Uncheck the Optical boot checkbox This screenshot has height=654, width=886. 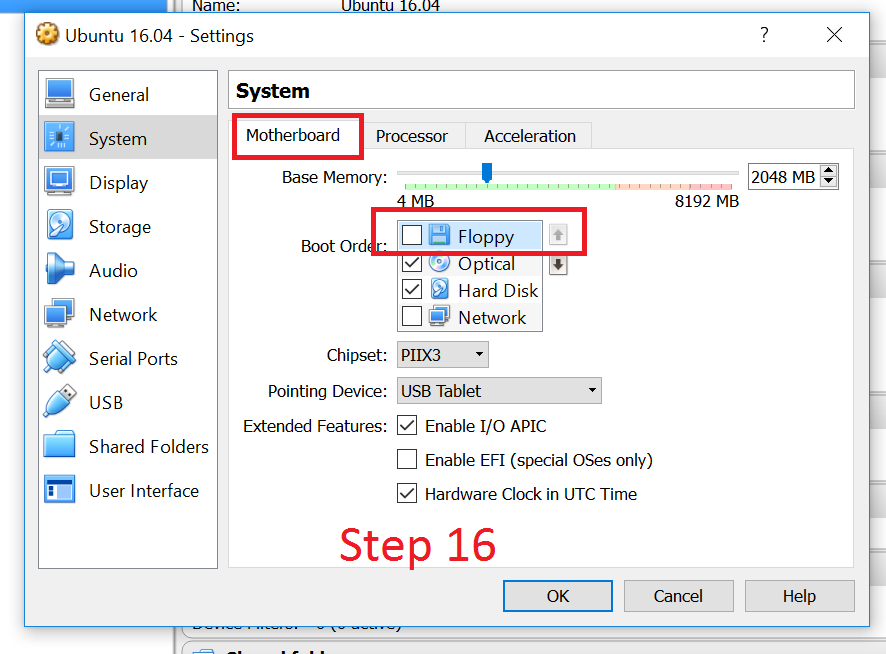(412, 263)
